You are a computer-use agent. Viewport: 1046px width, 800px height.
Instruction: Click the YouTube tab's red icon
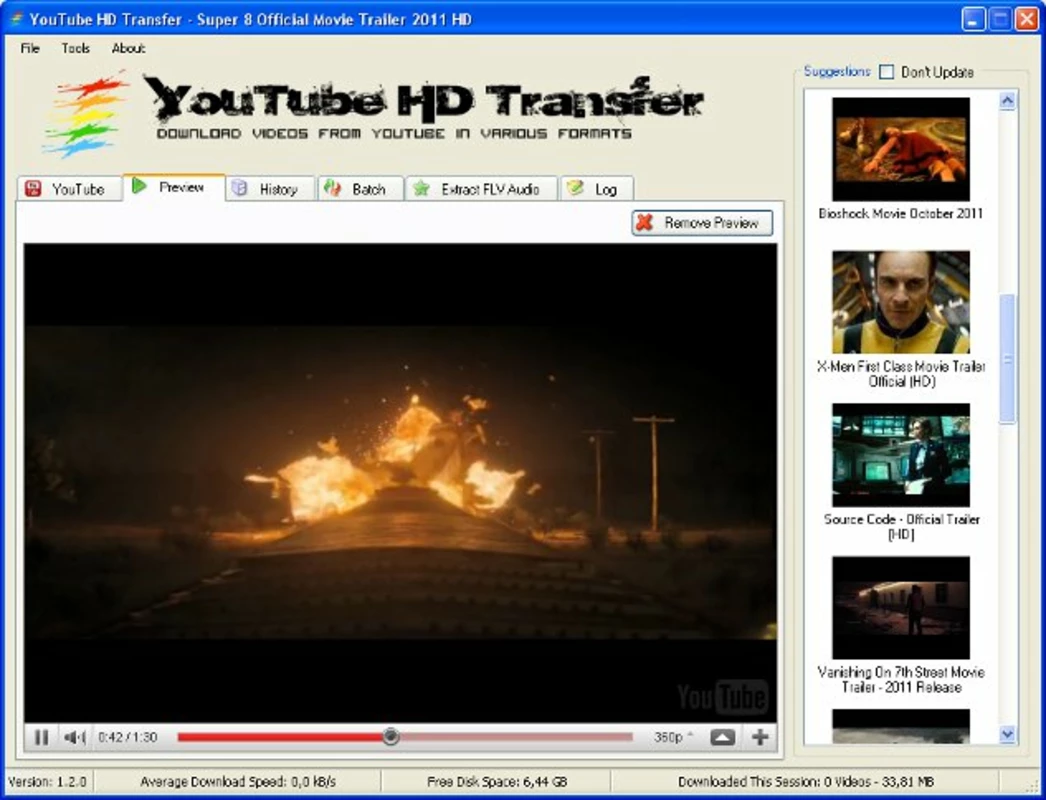click(33, 189)
